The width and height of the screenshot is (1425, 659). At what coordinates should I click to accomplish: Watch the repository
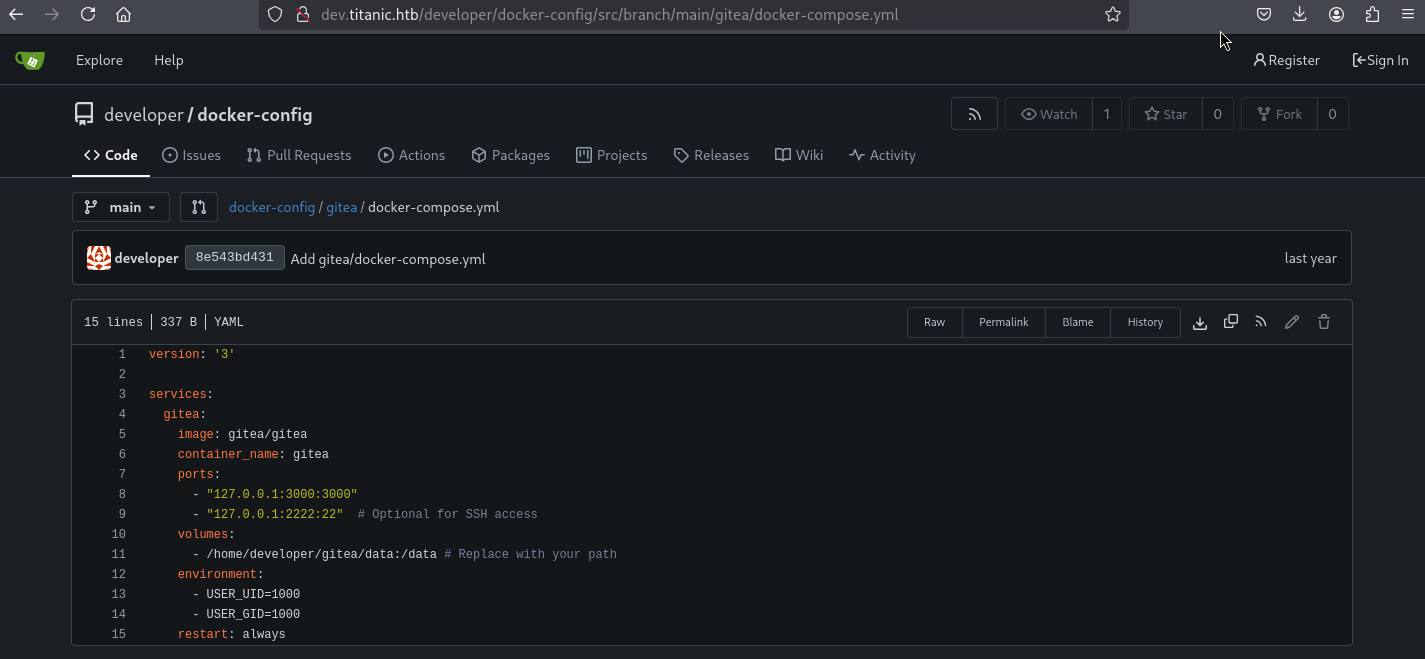(1049, 114)
